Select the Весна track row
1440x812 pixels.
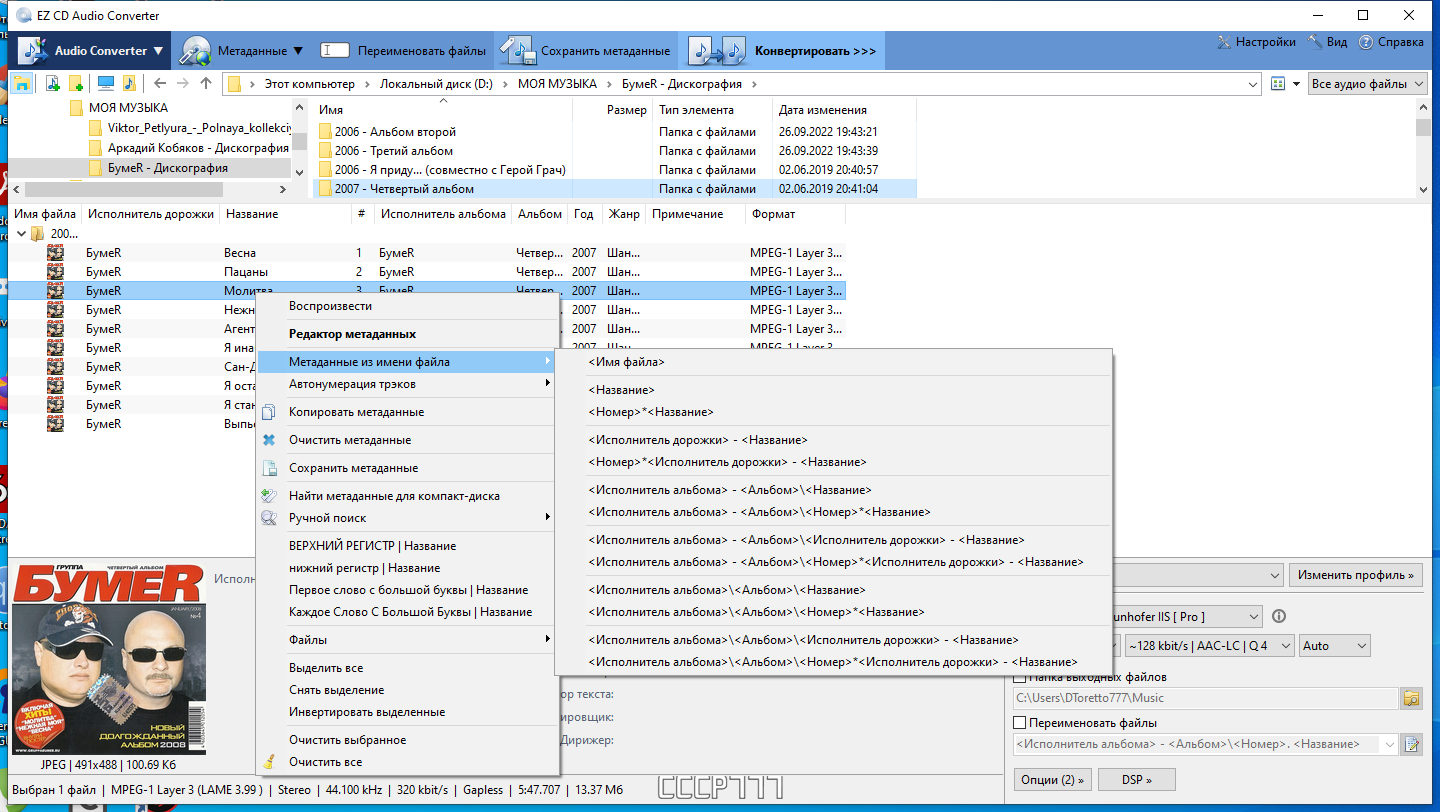point(428,253)
